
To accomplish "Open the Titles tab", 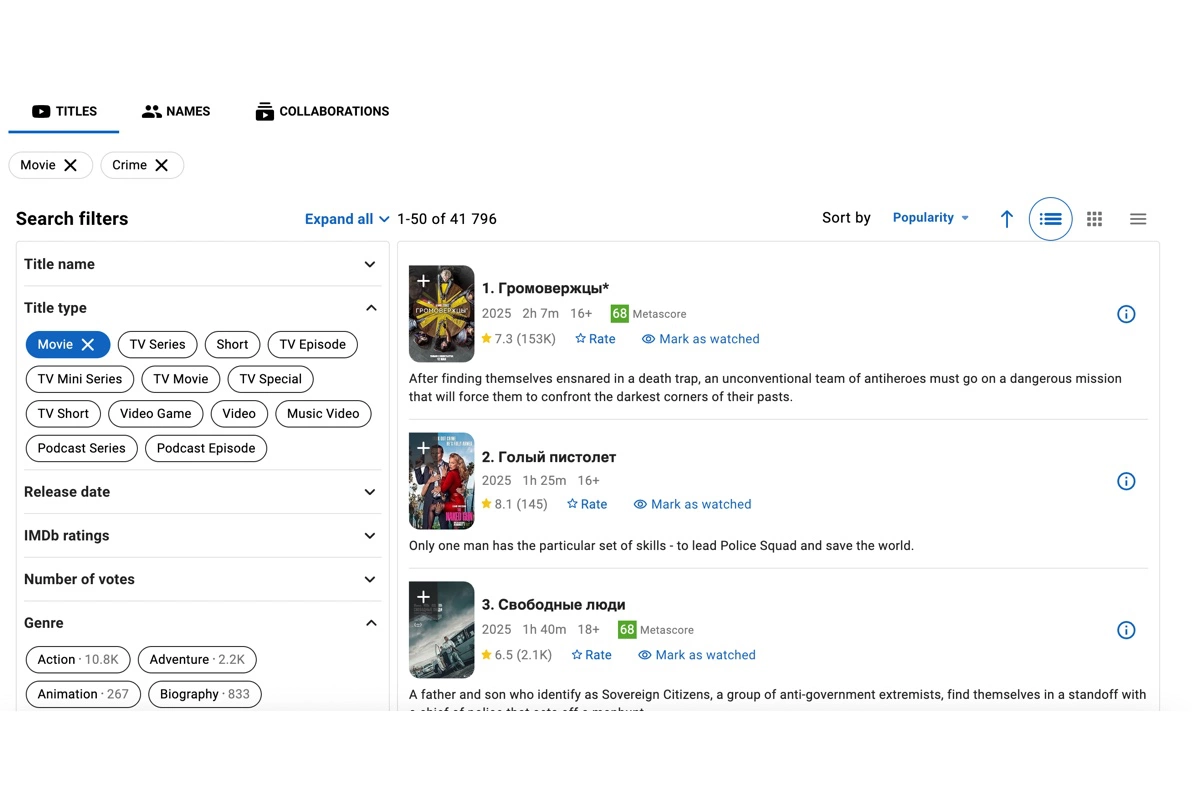I will tap(64, 111).
